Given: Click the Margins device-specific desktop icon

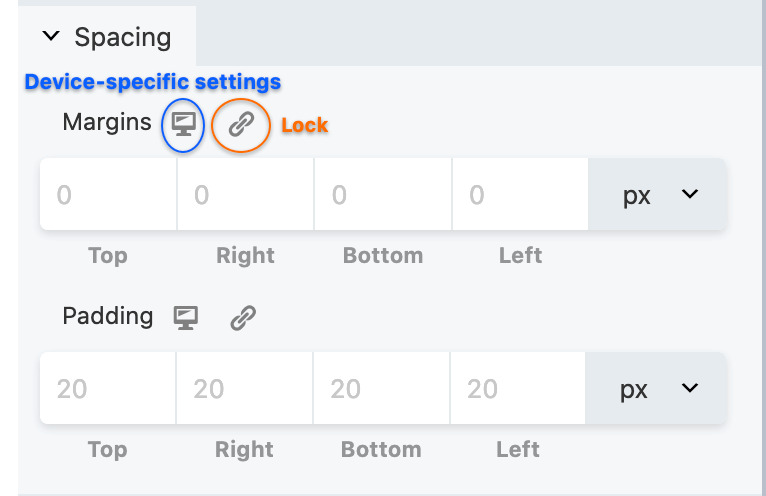Looking at the screenshot, I should point(183,125).
